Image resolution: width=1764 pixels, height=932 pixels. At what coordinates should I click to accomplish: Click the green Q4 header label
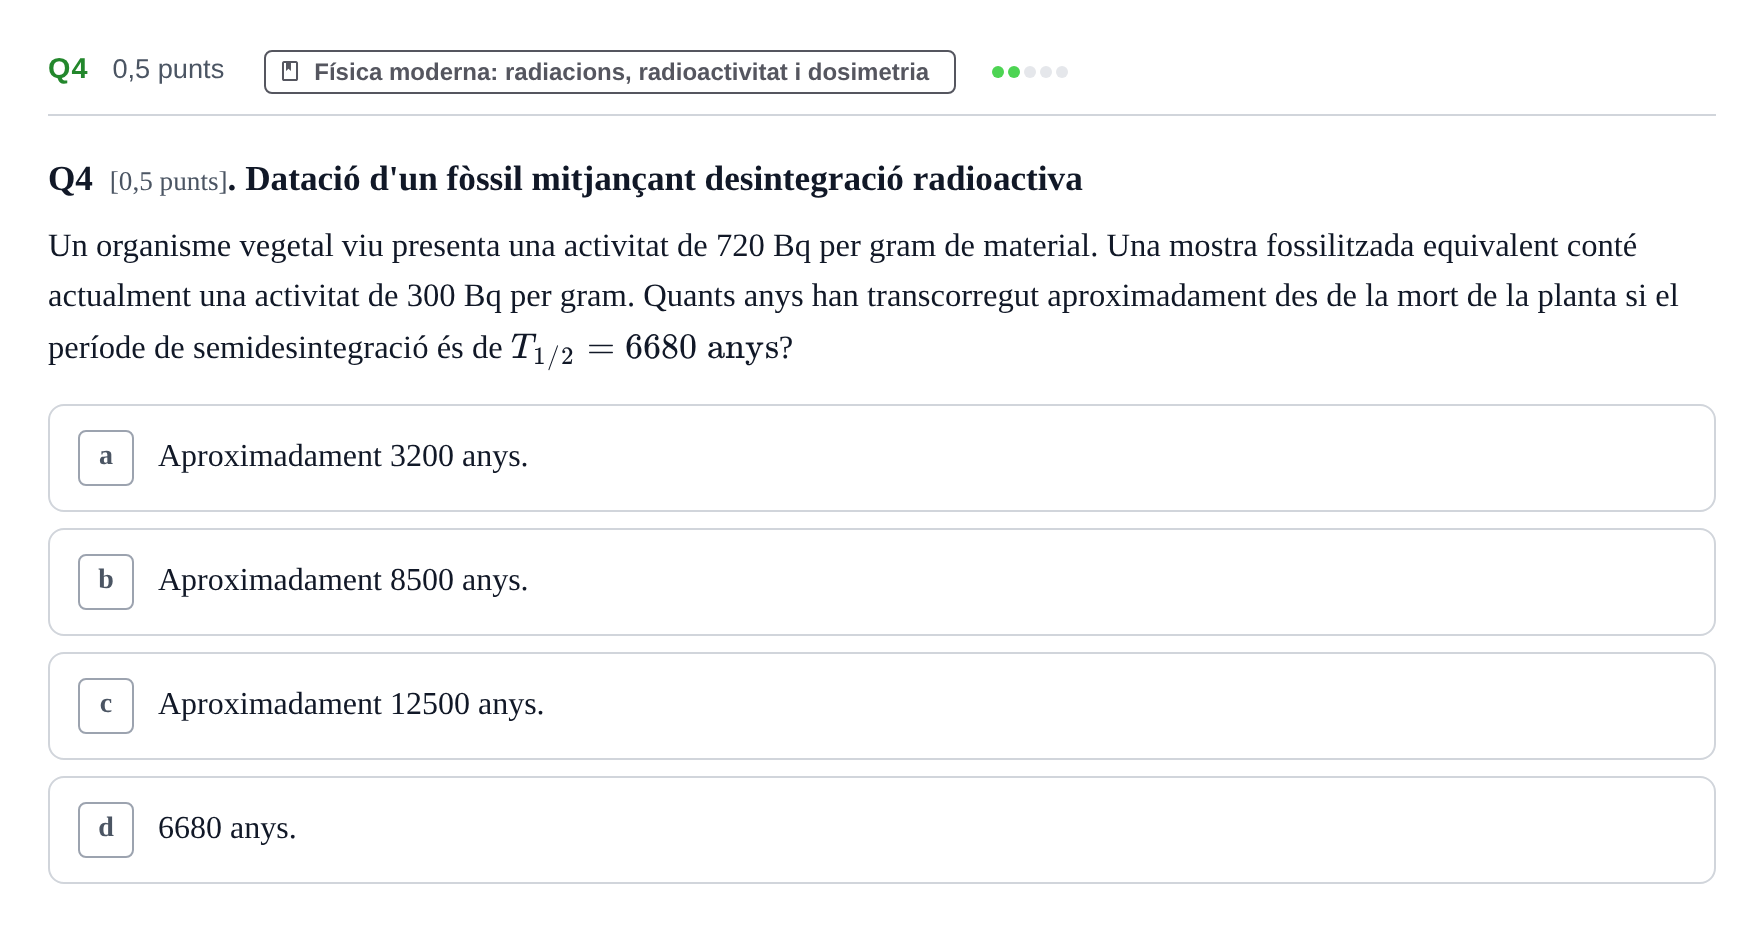click(68, 69)
